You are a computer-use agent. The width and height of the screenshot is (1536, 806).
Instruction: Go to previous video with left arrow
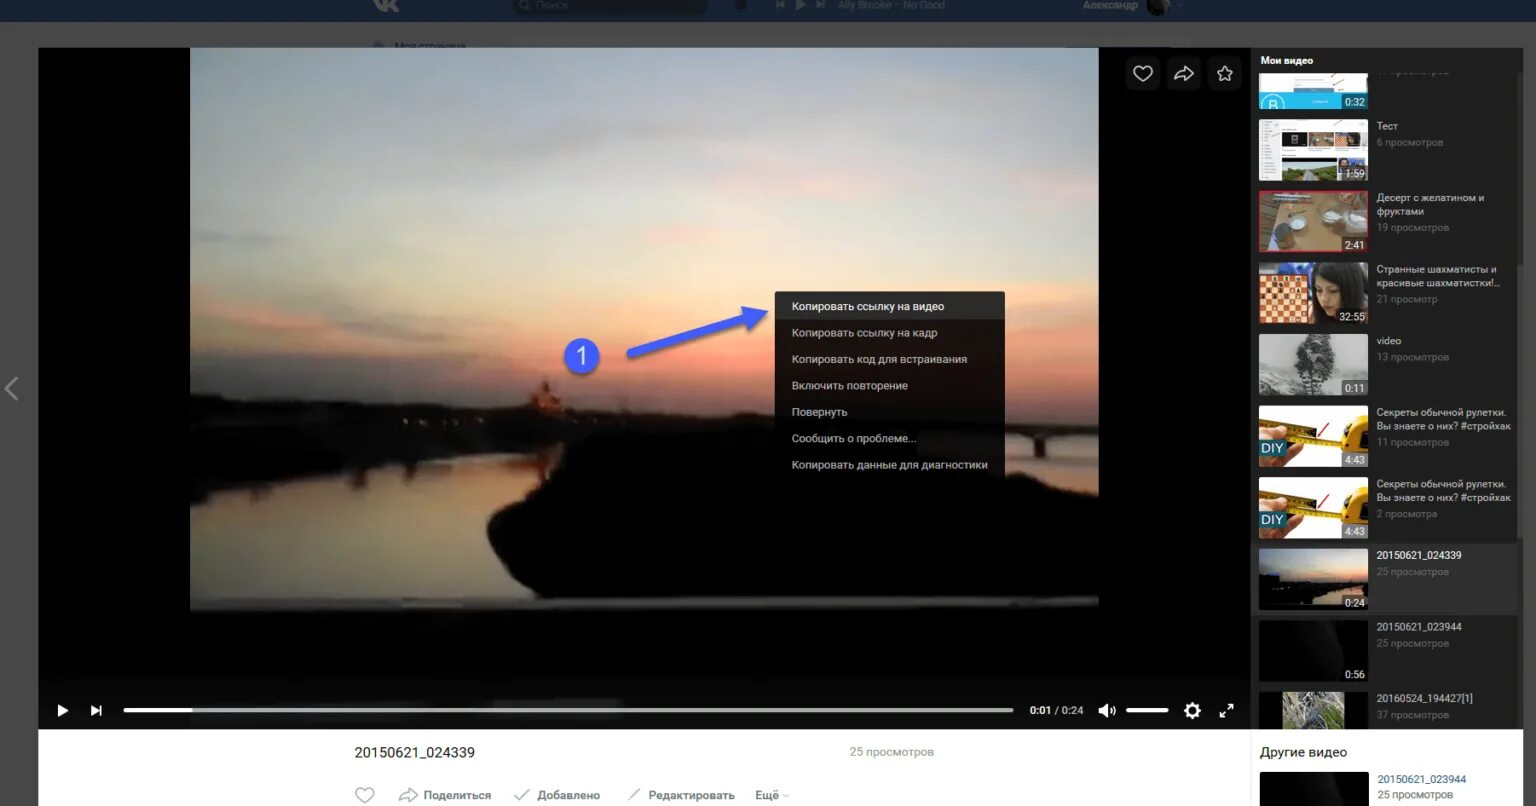pos(12,388)
